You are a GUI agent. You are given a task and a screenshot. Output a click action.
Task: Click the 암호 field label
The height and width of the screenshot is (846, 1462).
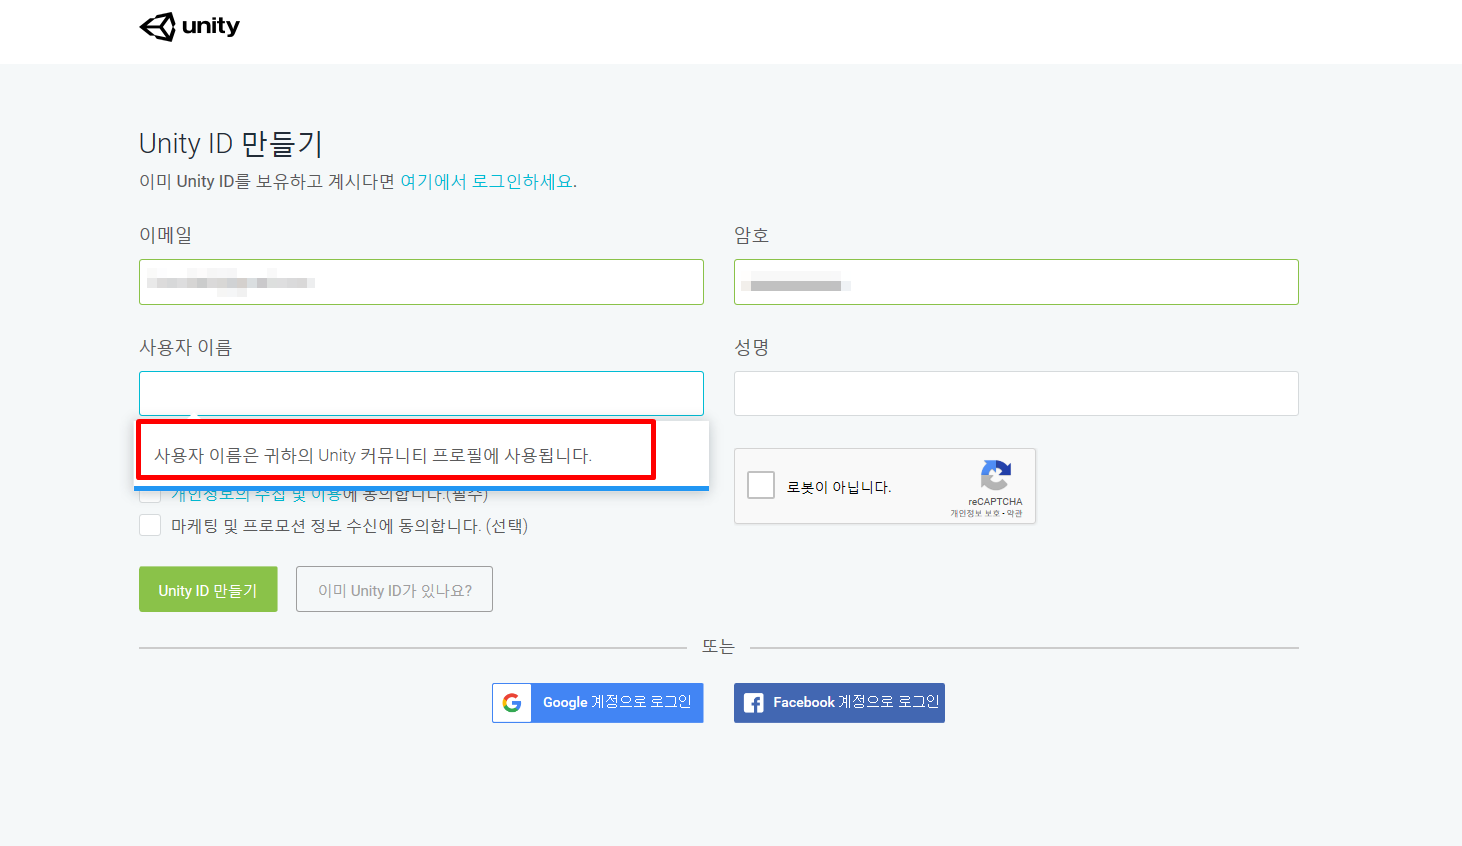coord(751,235)
